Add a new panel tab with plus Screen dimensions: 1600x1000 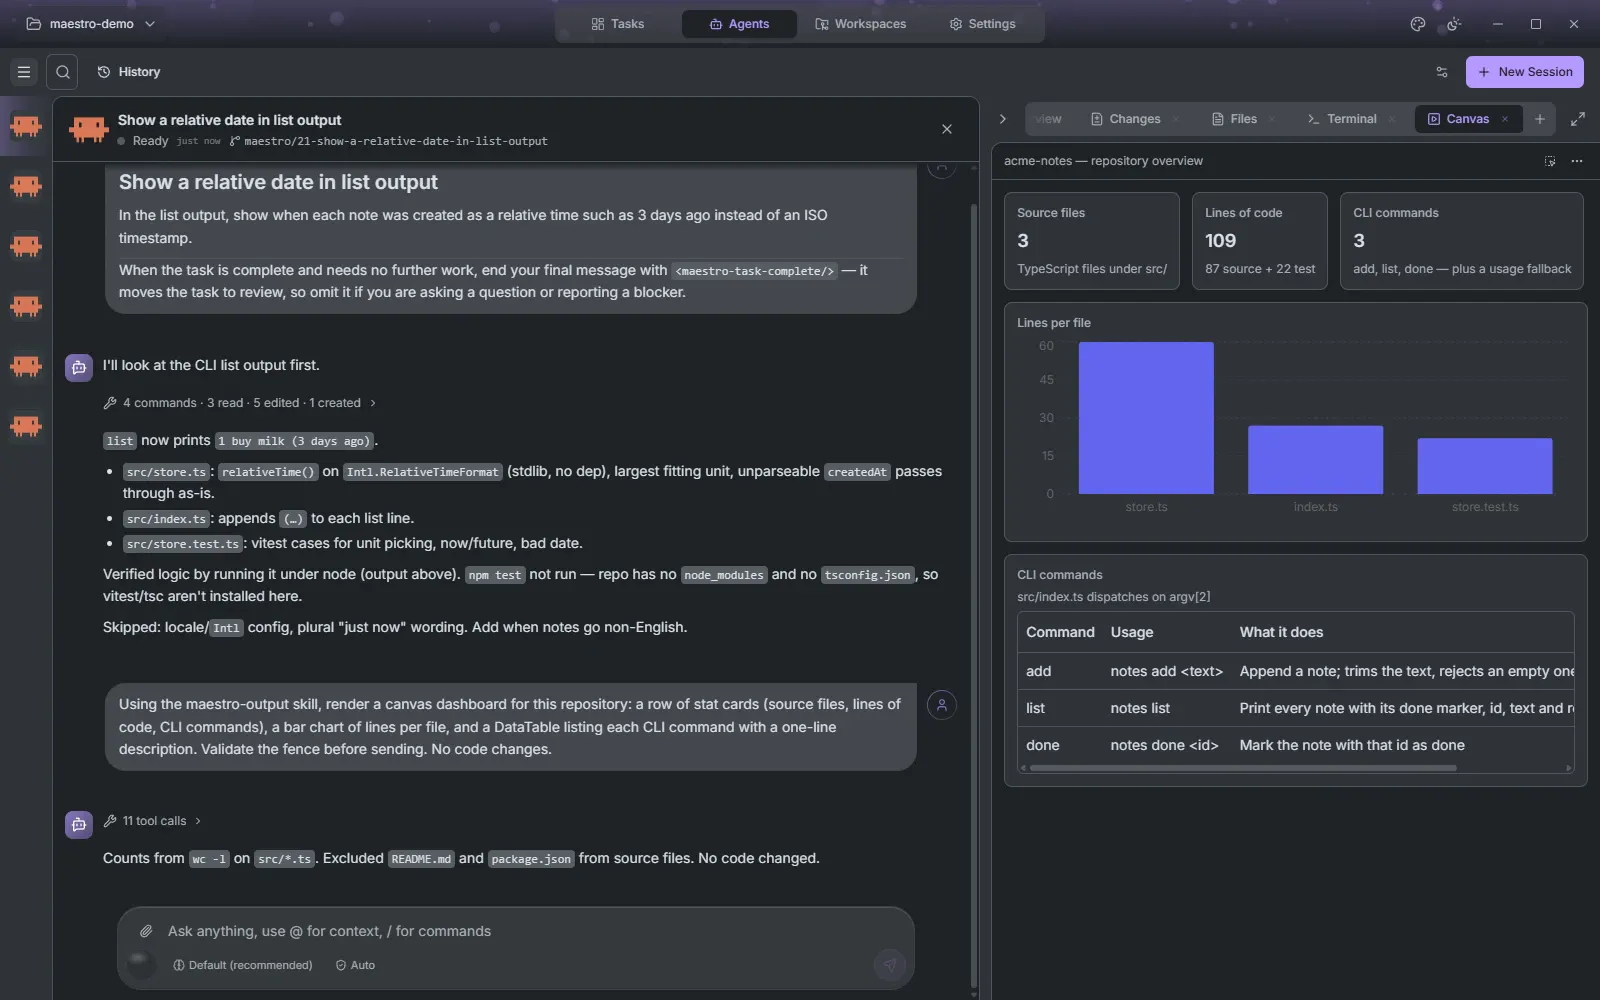point(1540,119)
